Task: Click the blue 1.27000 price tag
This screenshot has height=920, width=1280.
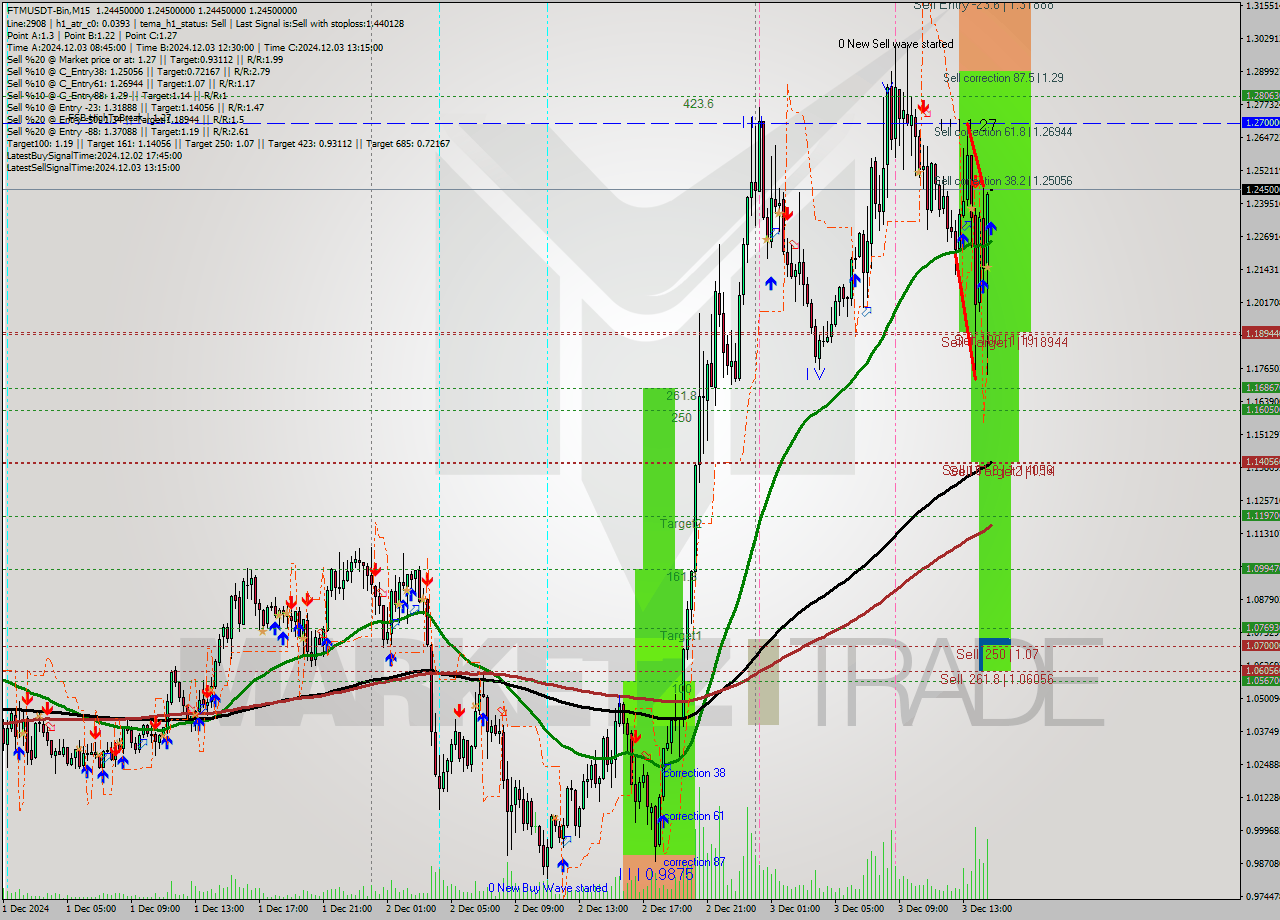Action: tap(1260, 122)
